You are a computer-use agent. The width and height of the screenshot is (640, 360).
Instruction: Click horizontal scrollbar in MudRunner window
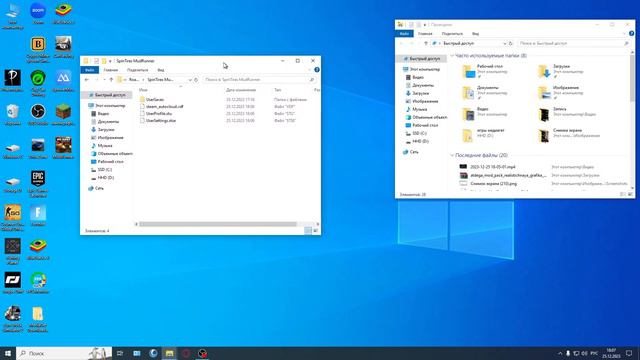[x=218, y=224]
